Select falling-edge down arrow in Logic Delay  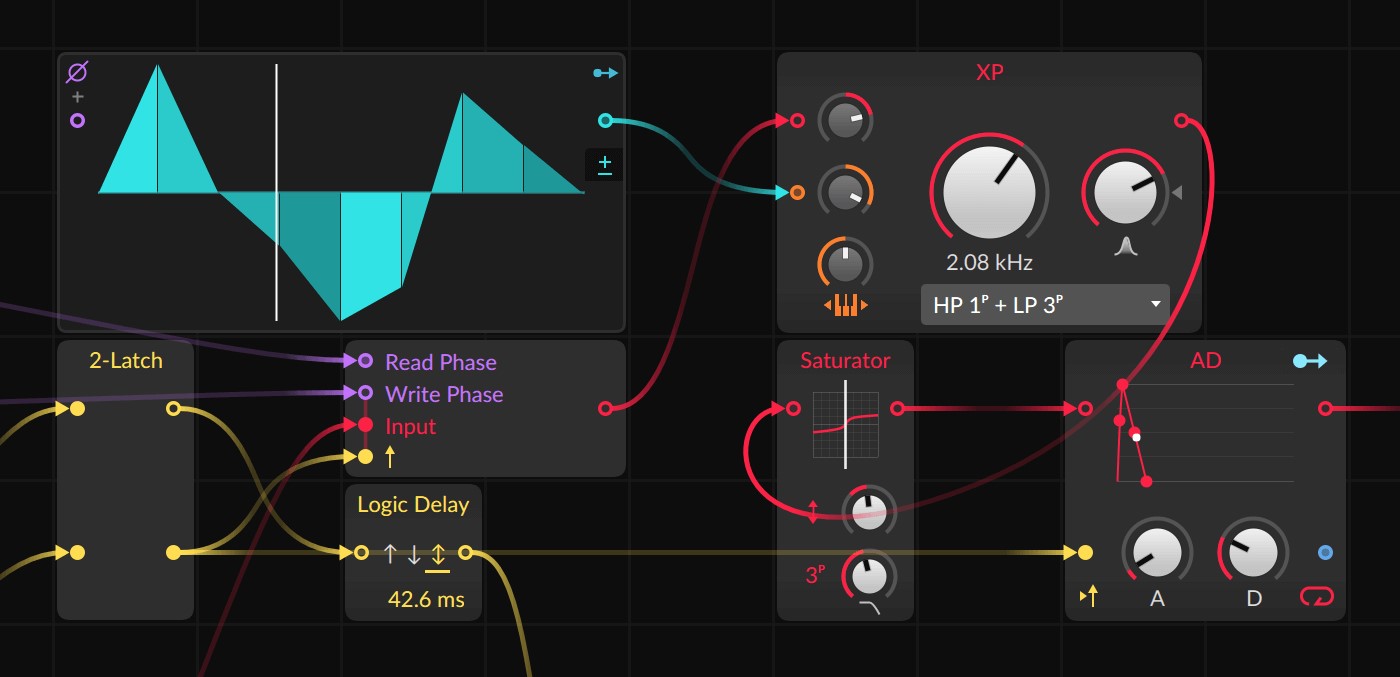pyautogui.click(x=414, y=552)
